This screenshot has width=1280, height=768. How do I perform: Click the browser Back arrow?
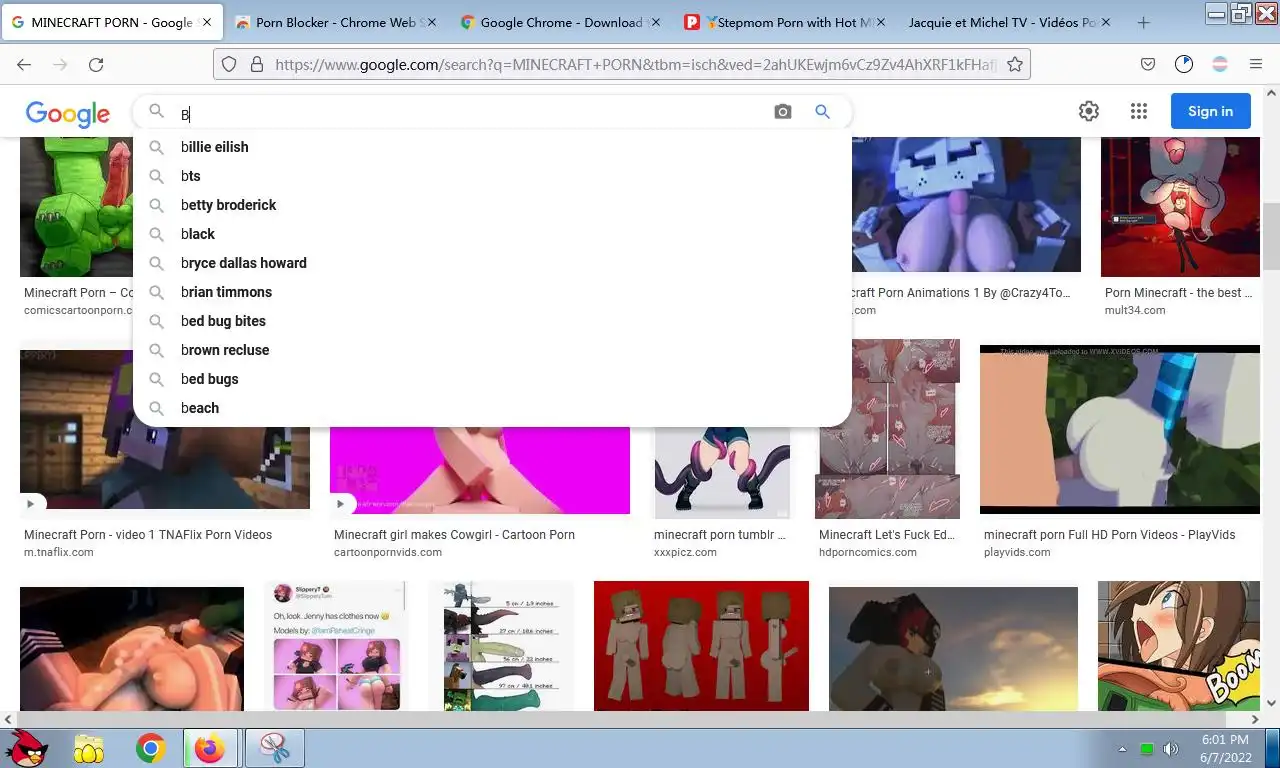24,64
